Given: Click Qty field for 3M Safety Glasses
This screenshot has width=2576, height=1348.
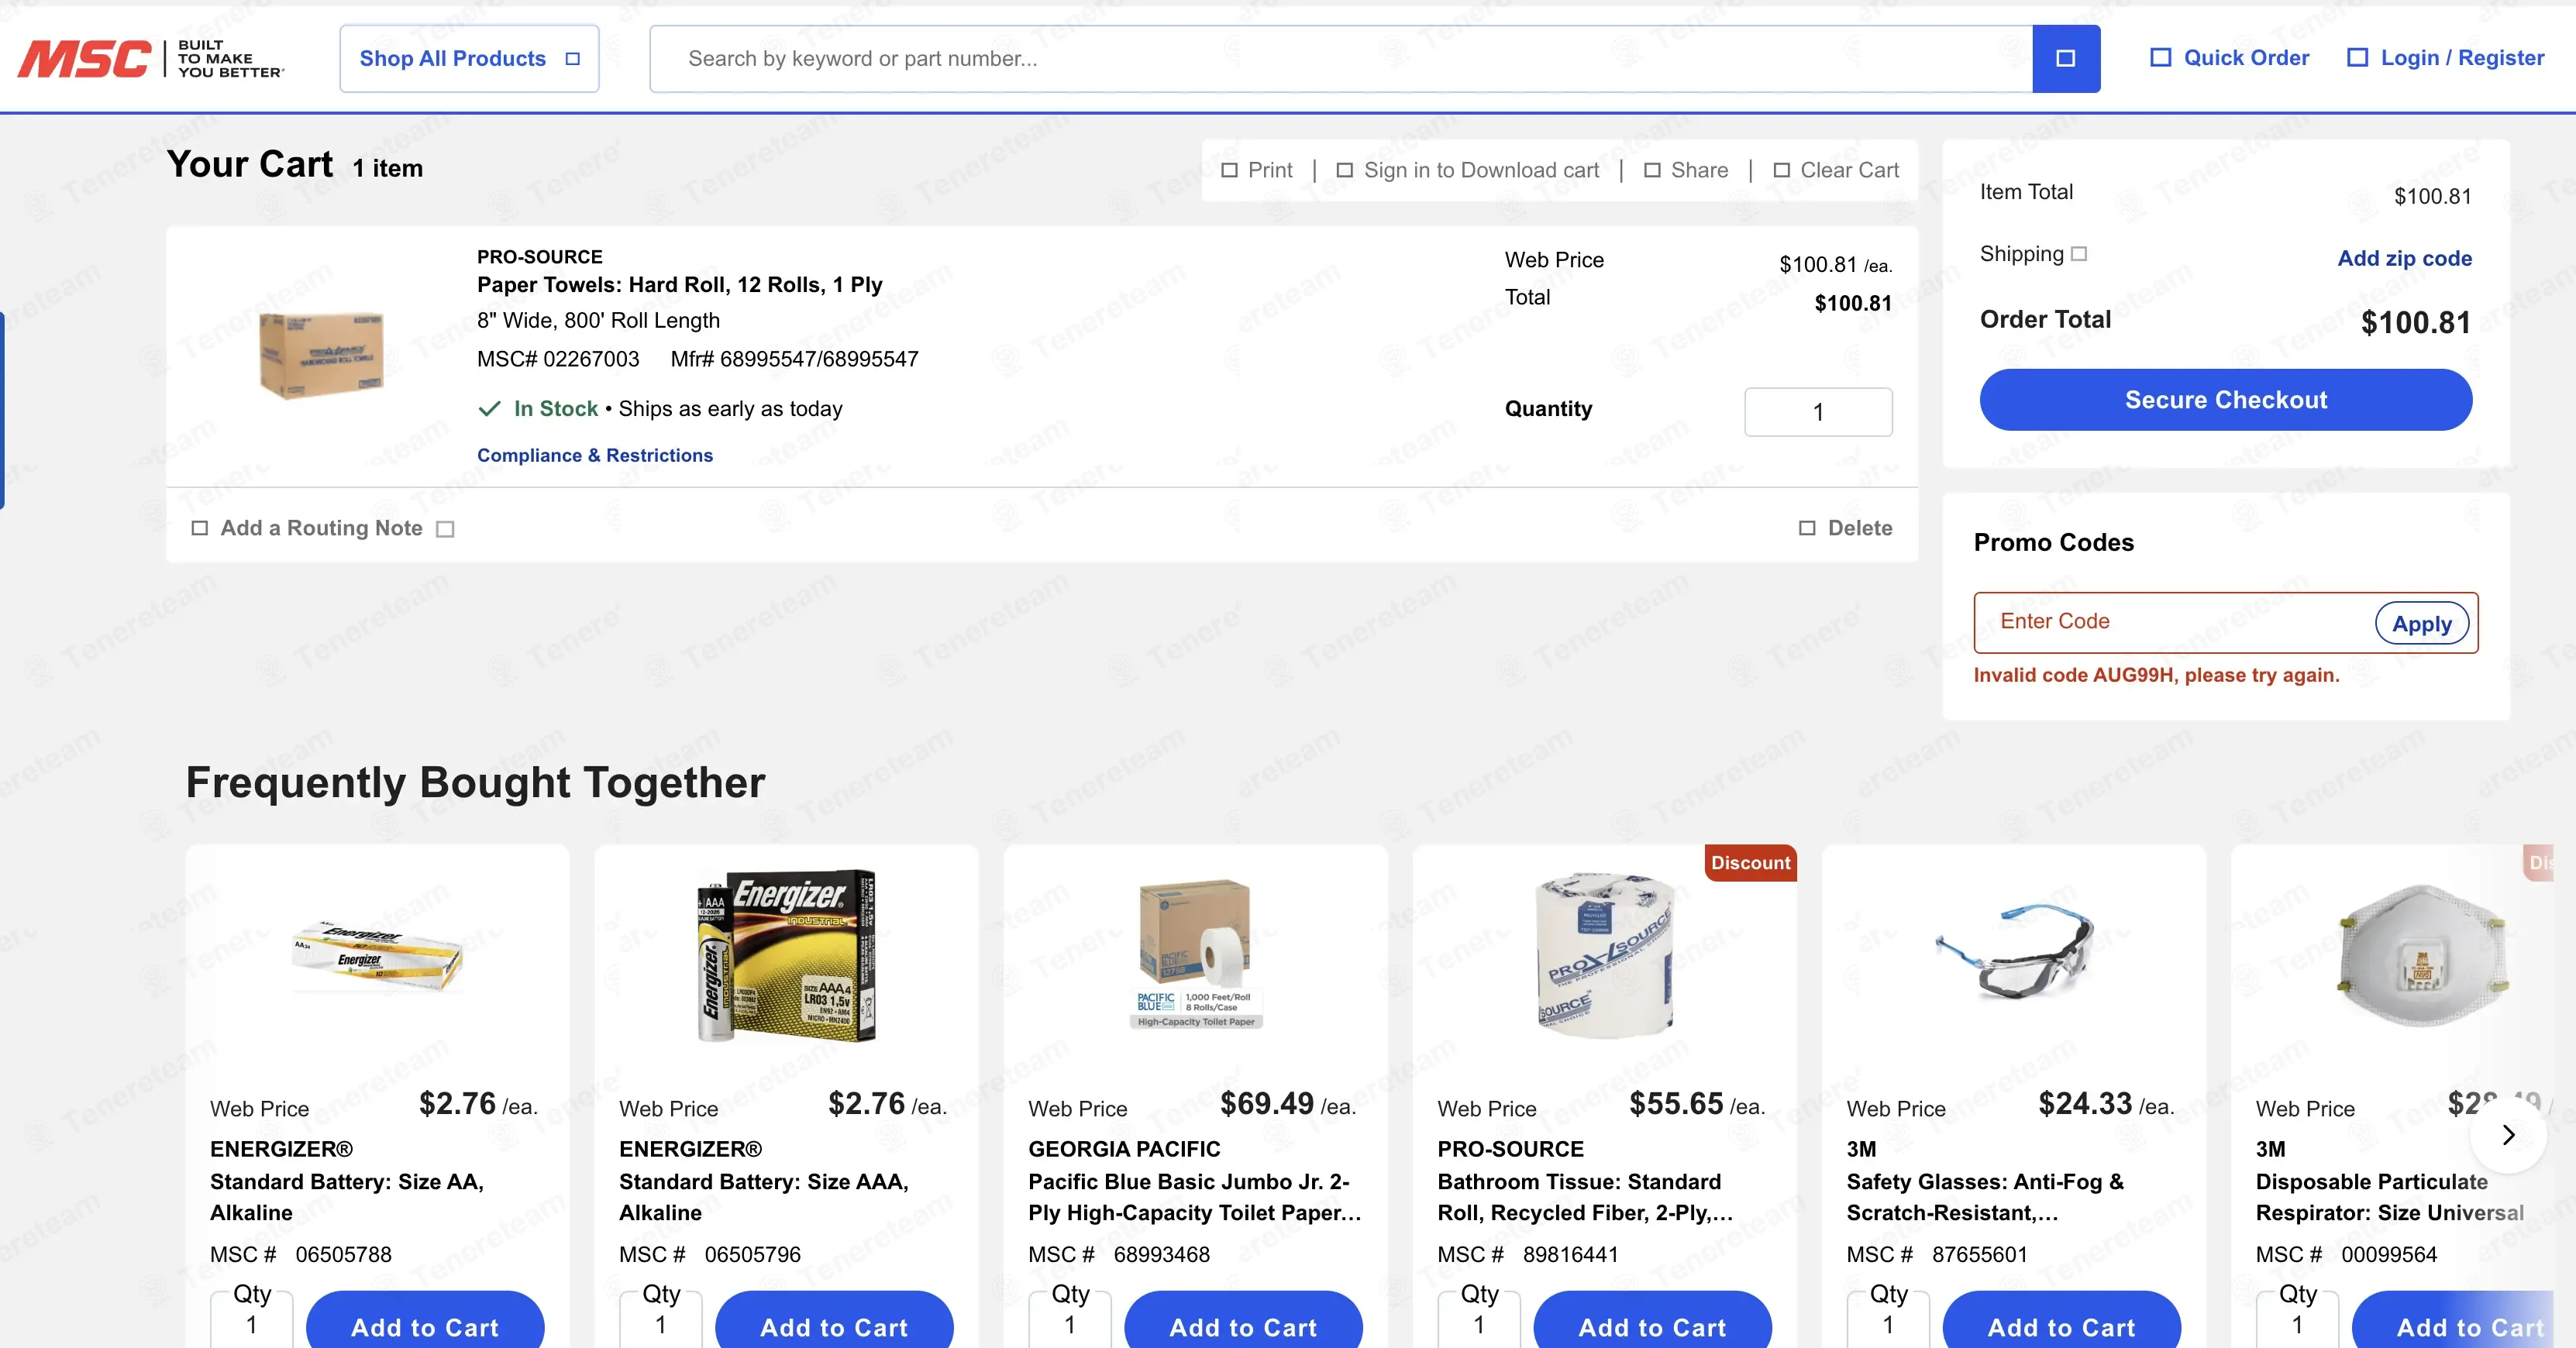Looking at the screenshot, I should point(1888,1320).
